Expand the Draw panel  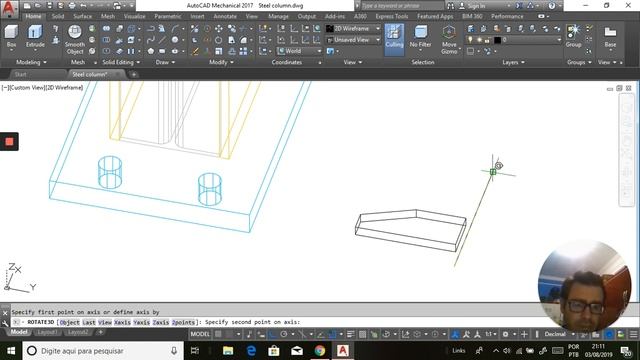coord(165,62)
